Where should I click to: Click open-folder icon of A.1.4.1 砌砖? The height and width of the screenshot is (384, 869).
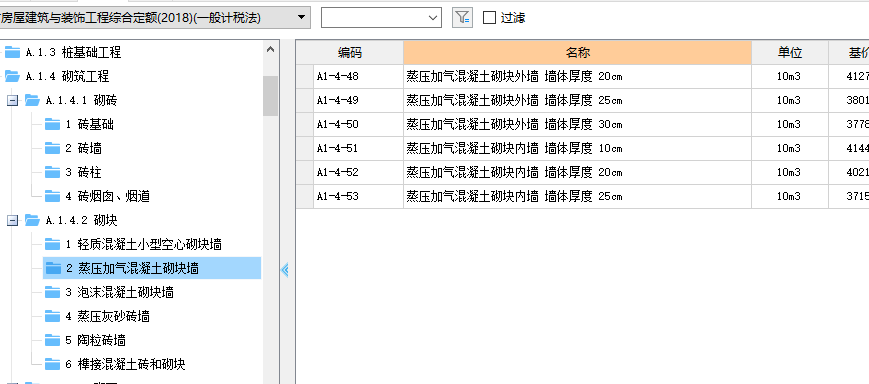tap(32, 100)
